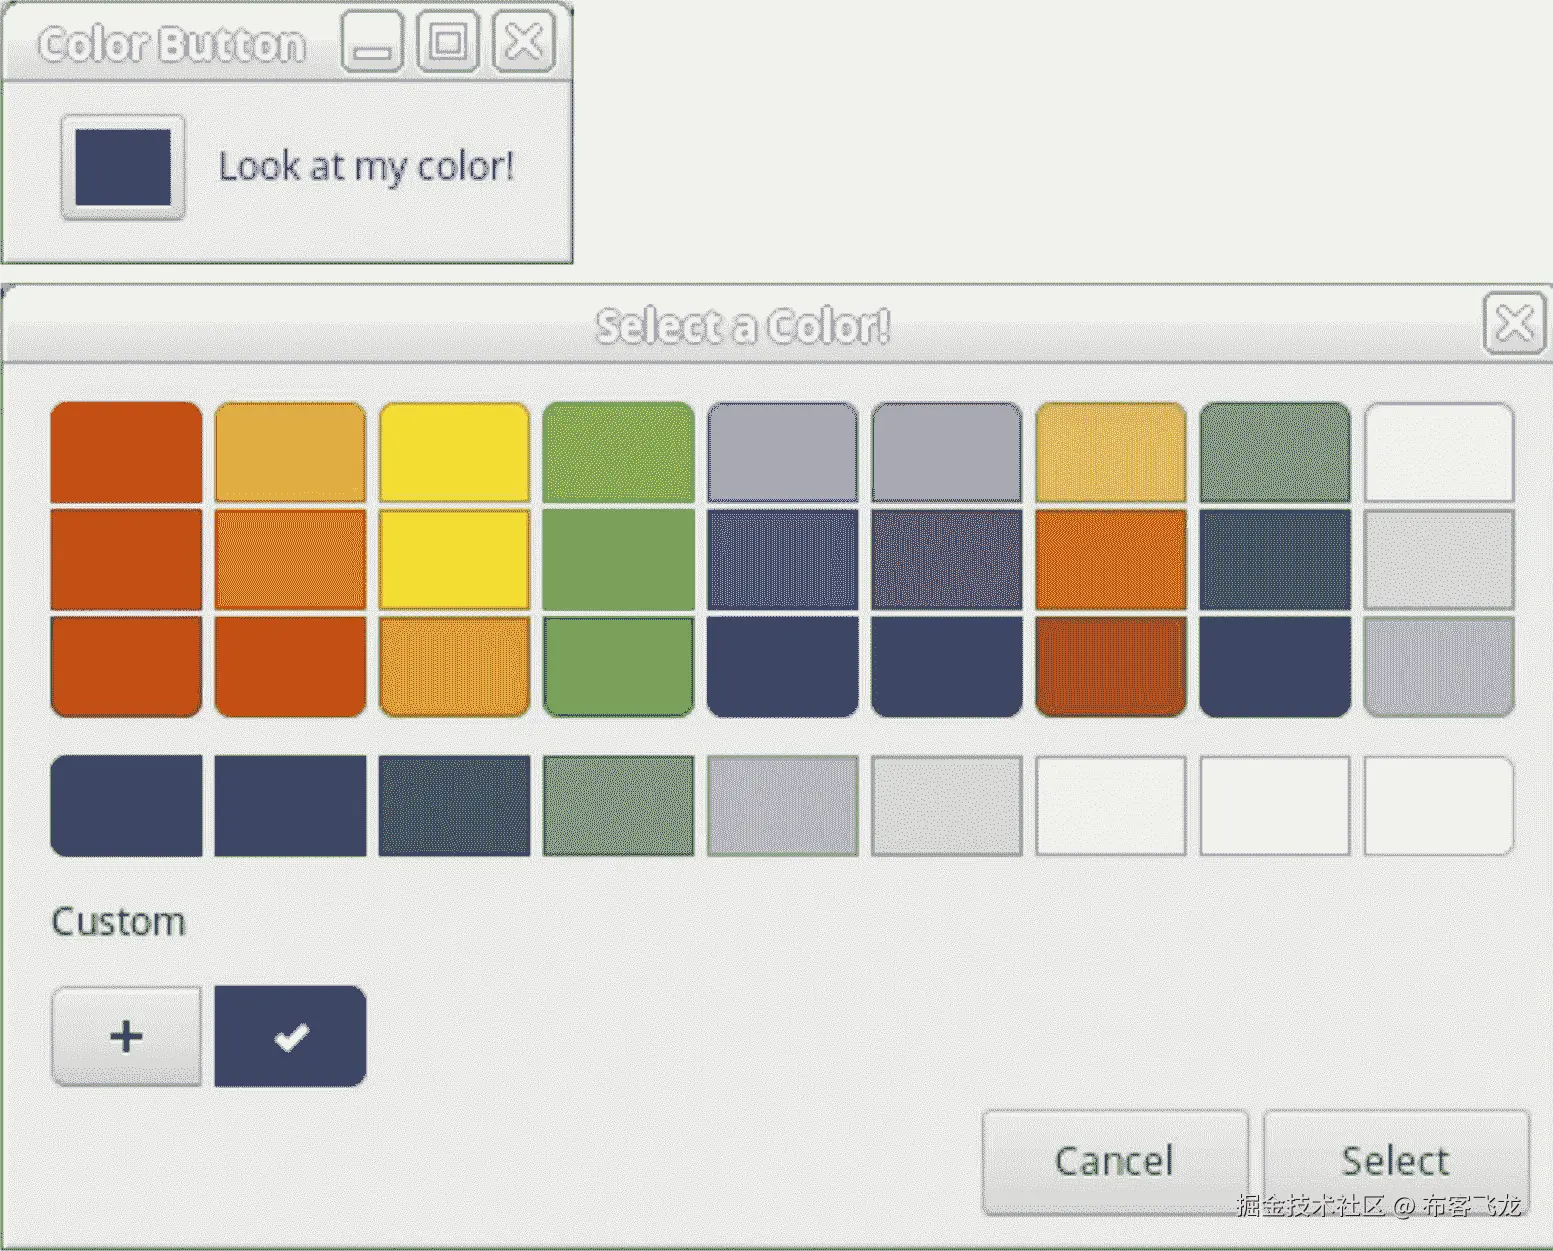Select the burnt orange swatch in the third row
1553x1251 pixels.
[x=1111, y=666]
